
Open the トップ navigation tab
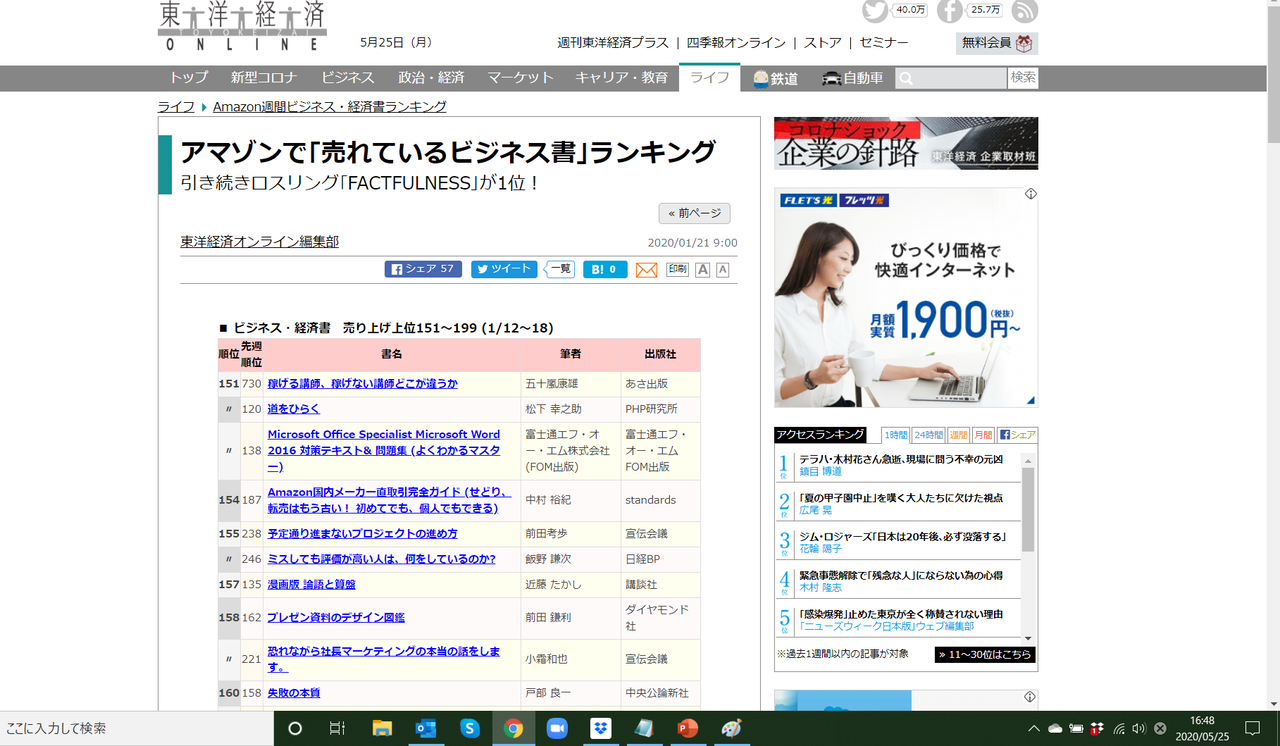pos(188,78)
